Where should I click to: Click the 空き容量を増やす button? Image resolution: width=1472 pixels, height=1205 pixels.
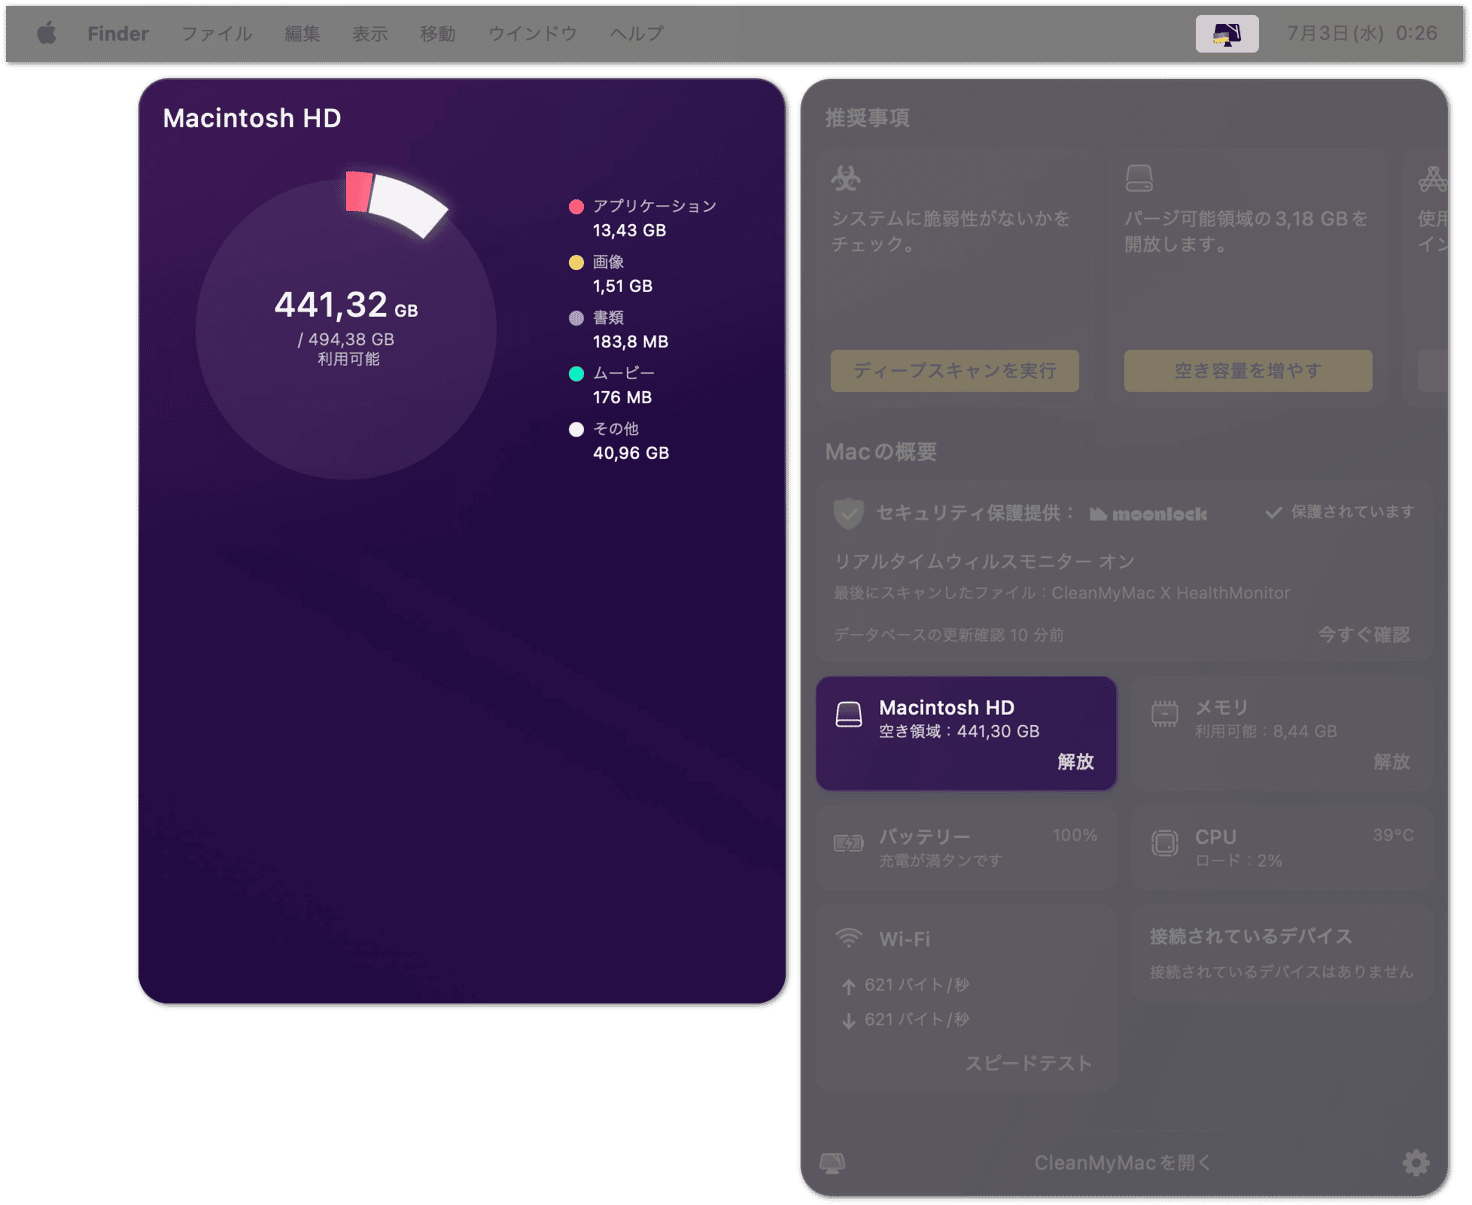click(x=1248, y=371)
